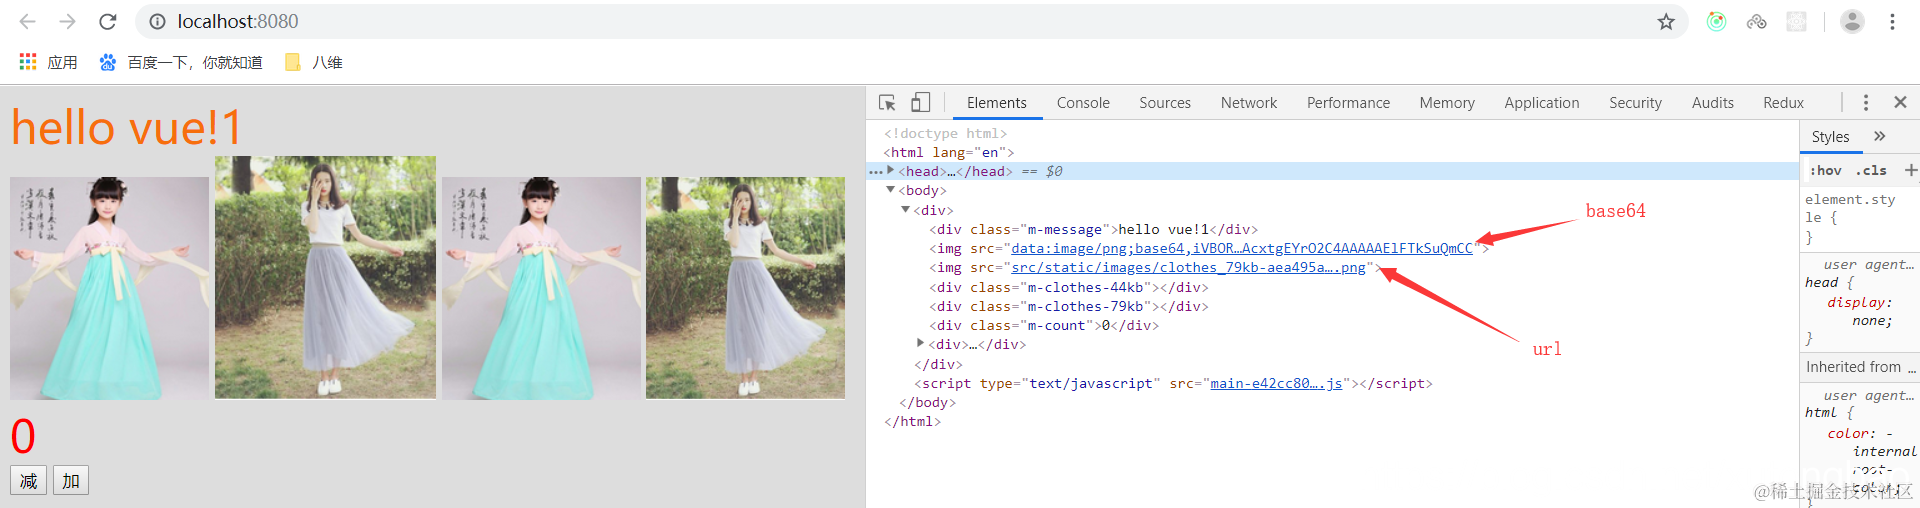
Task: Select the html lang="en" row
Action: pos(949,152)
